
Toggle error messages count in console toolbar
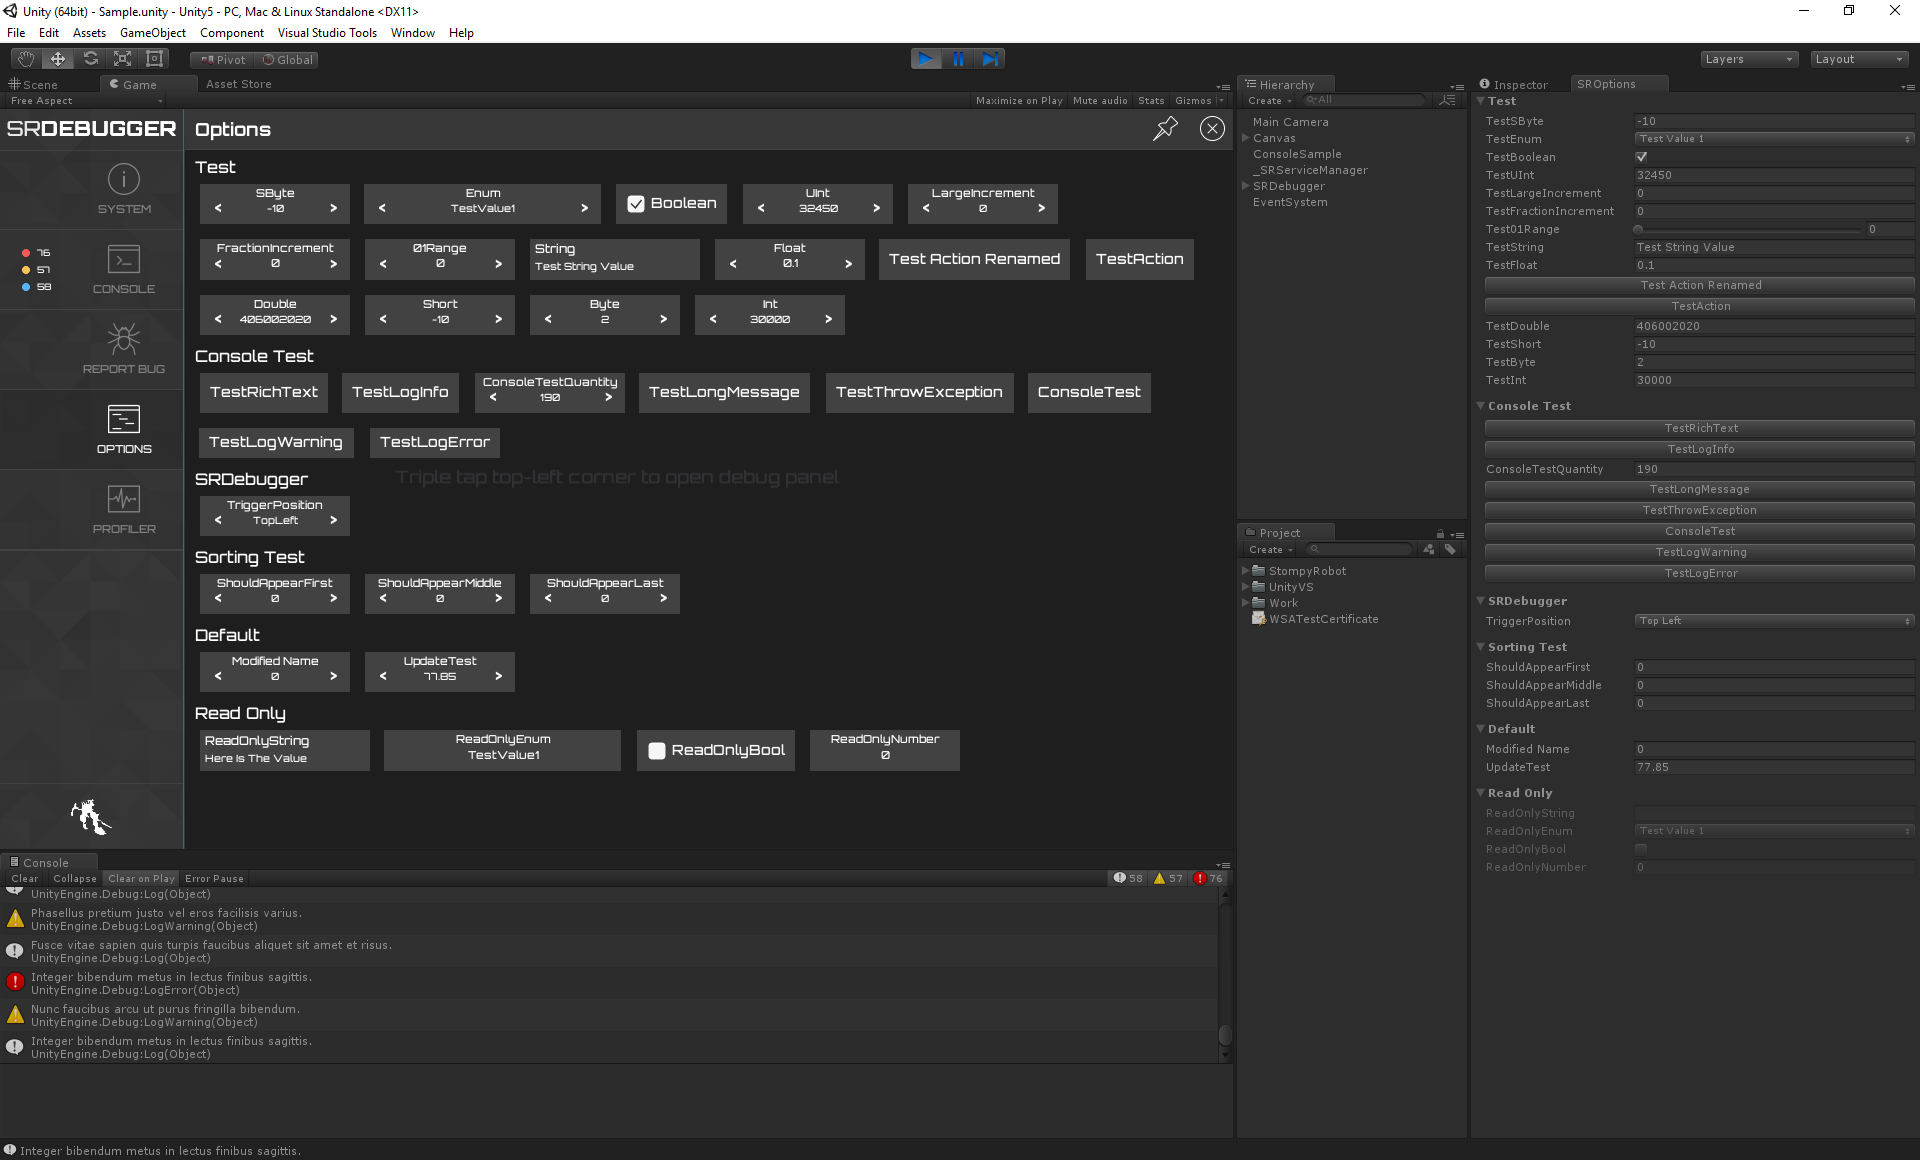(x=1208, y=878)
